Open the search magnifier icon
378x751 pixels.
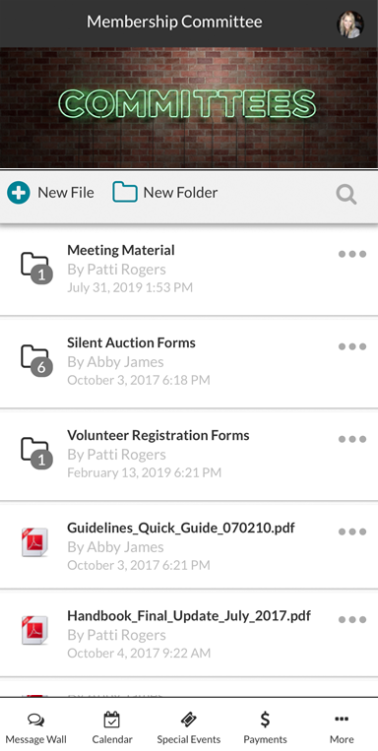[346, 194]
